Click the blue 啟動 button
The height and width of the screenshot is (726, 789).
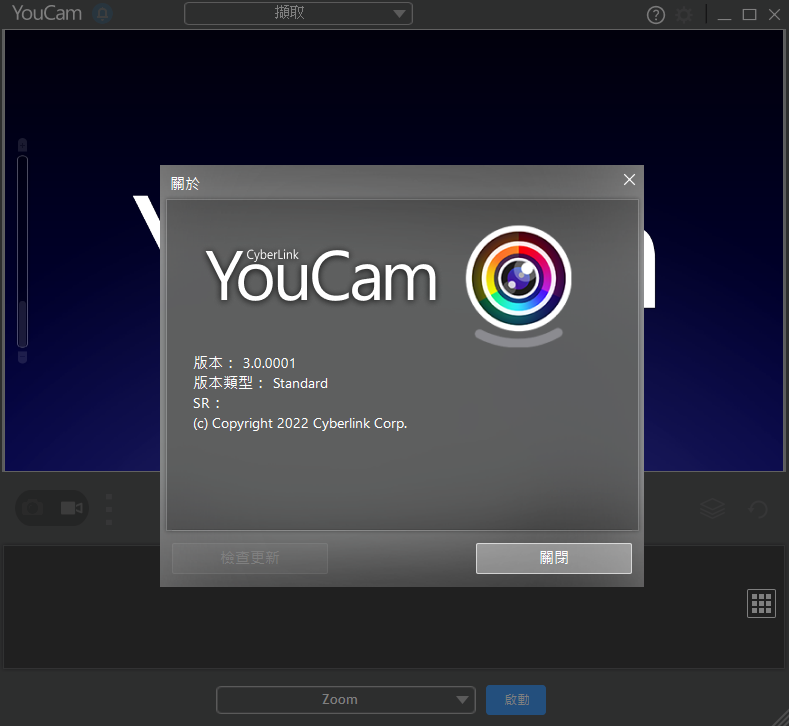516,700
